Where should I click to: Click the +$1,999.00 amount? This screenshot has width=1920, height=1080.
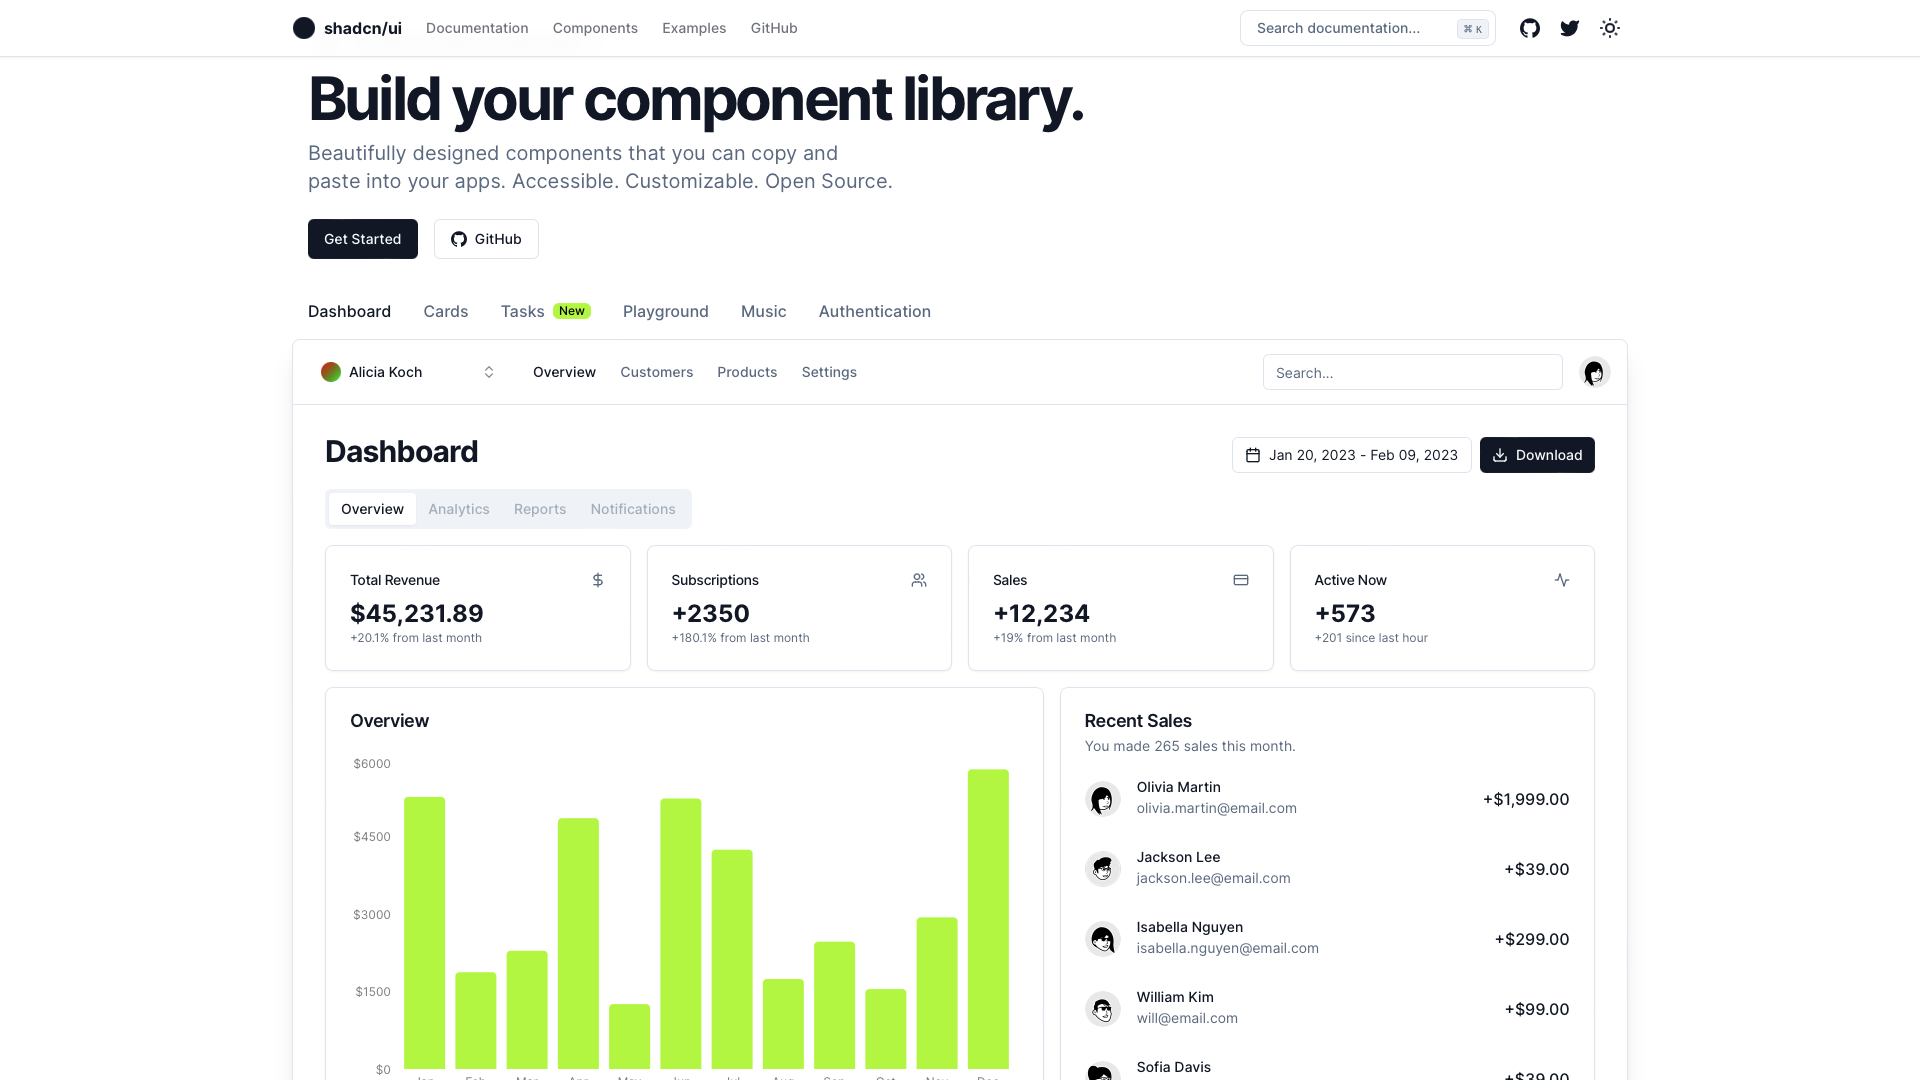pyautogui.click(x=1526, y=799)
